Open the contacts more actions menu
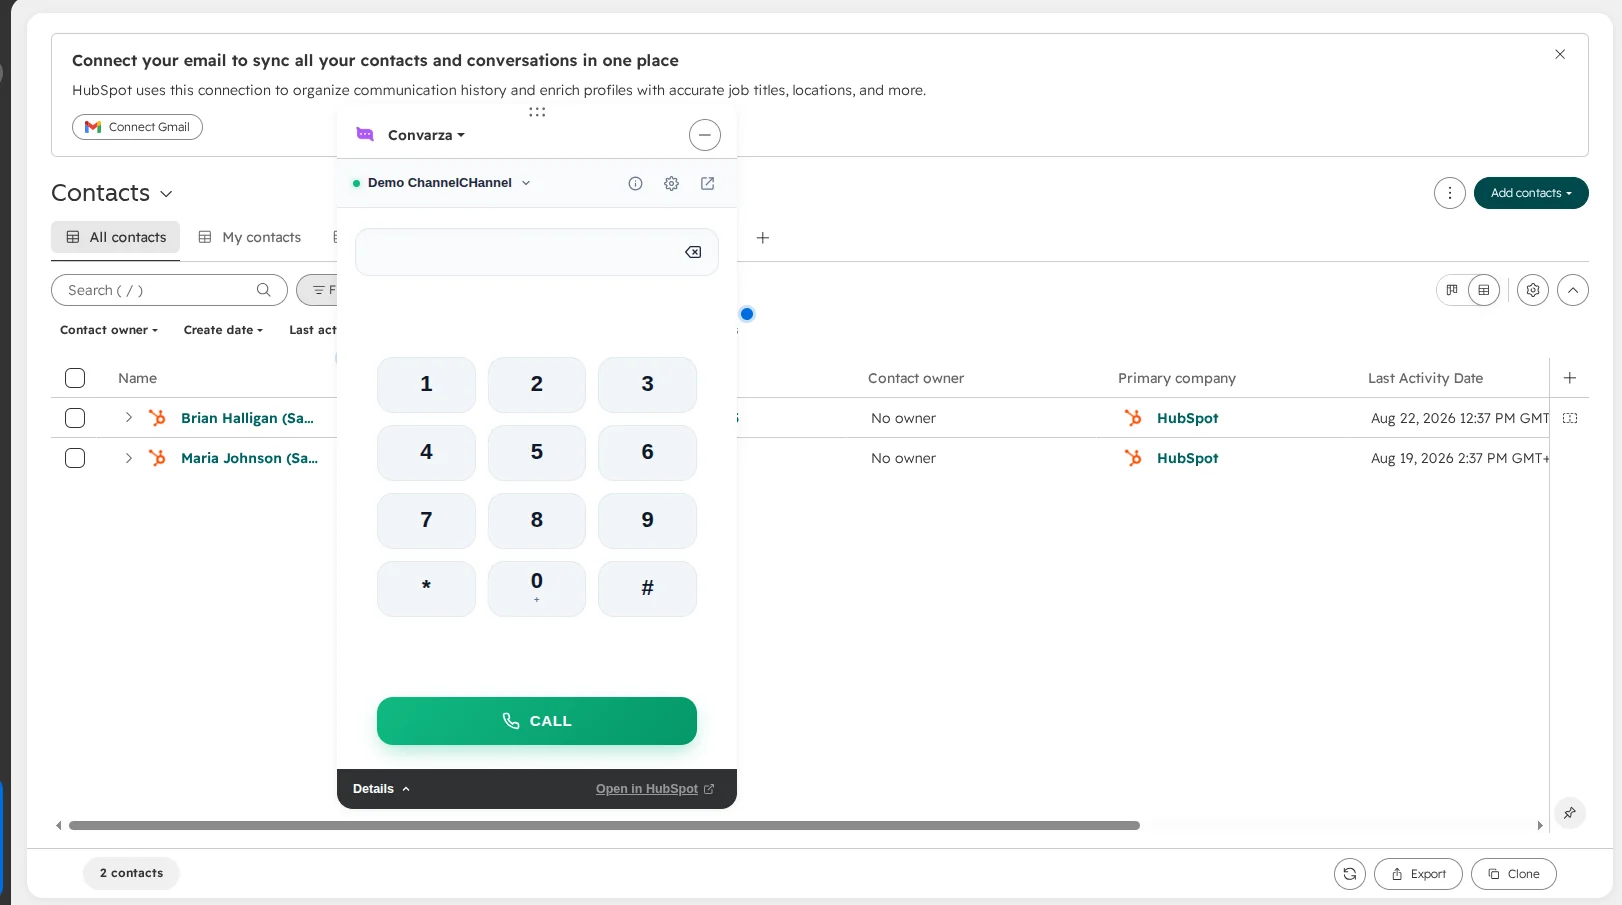This screenshot has width=1622, height=905. 1450,193
